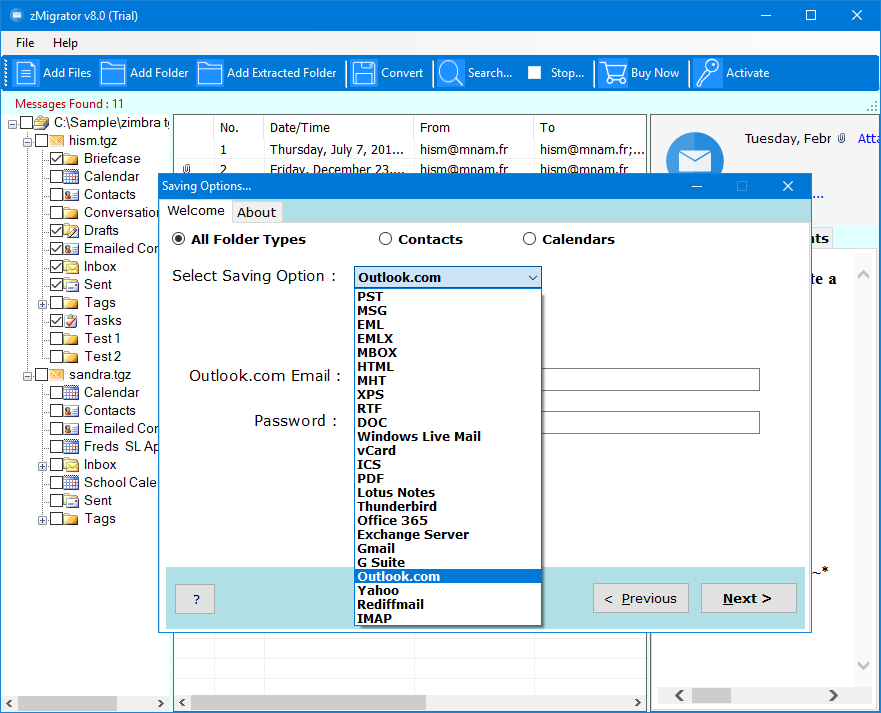Click the hism.tgz mailbox envelope icon
Viewport: 881px width, 713px height.
56,140
